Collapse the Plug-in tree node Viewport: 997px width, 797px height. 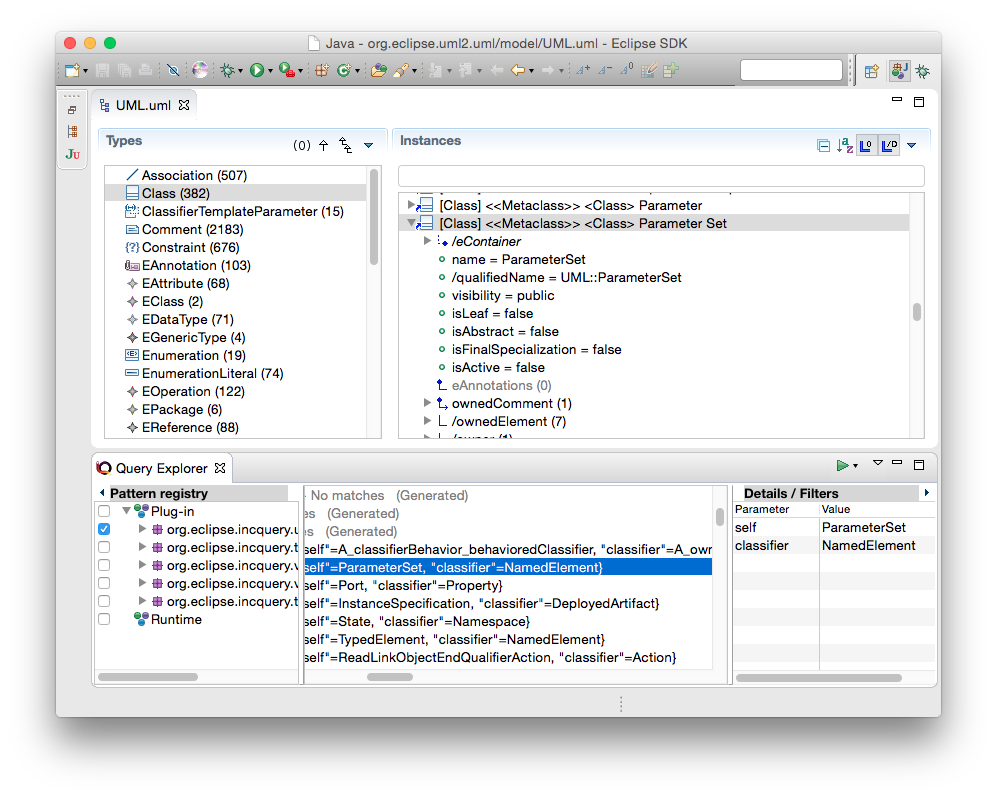tap(127, 511)
